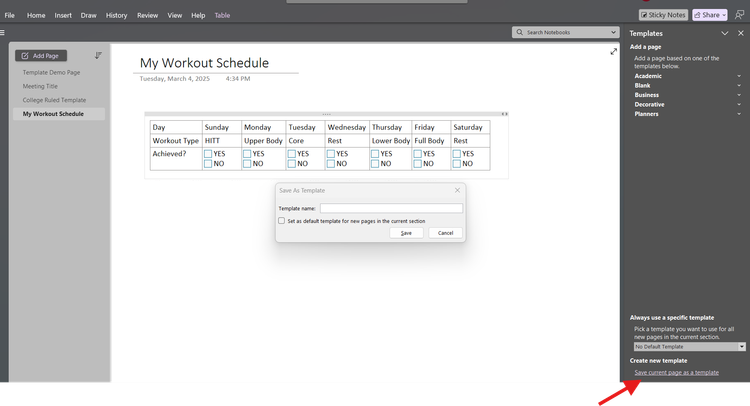Screen dimensions: 750x406
Task: Expand page to full view icon
Action: coord(613,52)
